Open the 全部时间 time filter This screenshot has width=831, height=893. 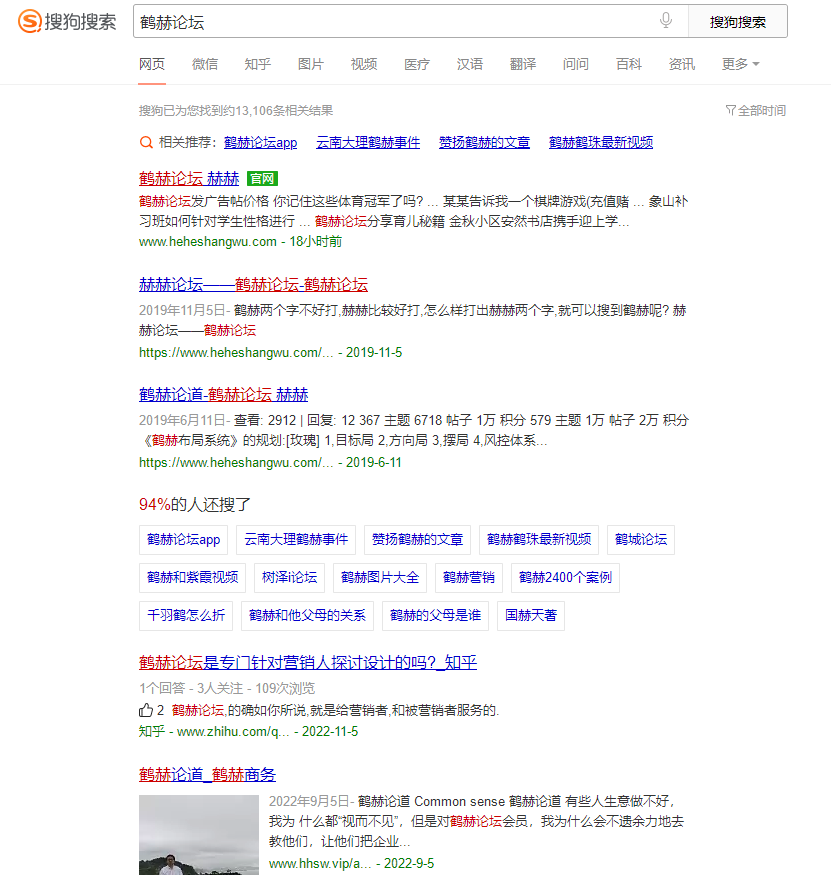click(x=755, y=111)
